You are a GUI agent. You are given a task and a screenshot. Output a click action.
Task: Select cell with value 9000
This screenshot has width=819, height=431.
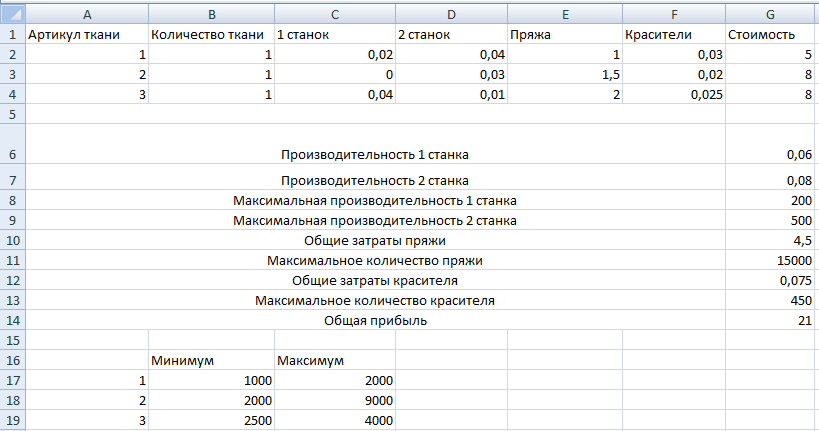pyautogui.click(x=335, y=400)
